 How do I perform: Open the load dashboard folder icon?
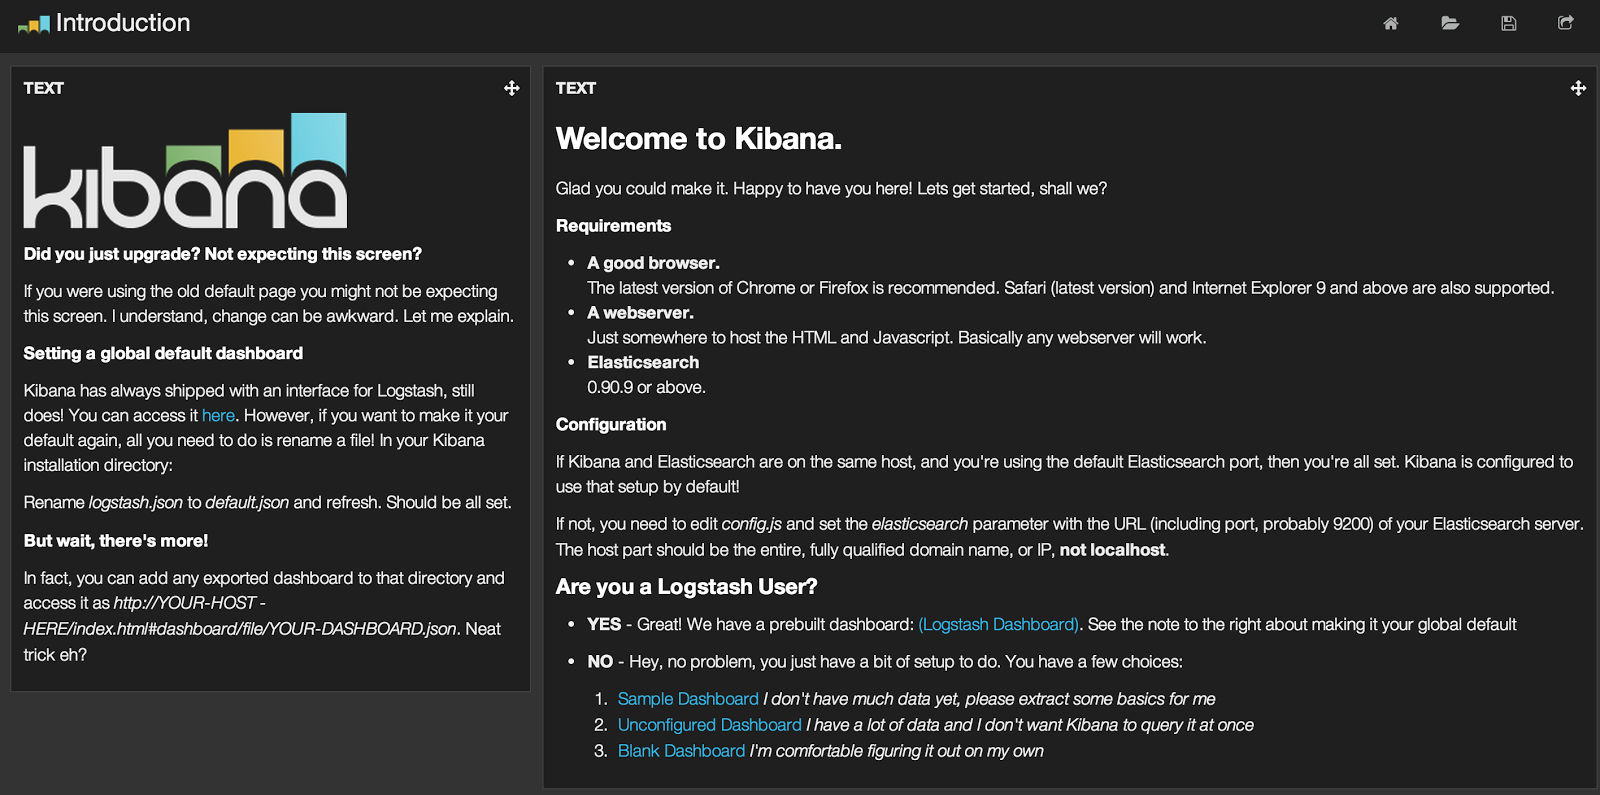click(x=1450, y=23)
